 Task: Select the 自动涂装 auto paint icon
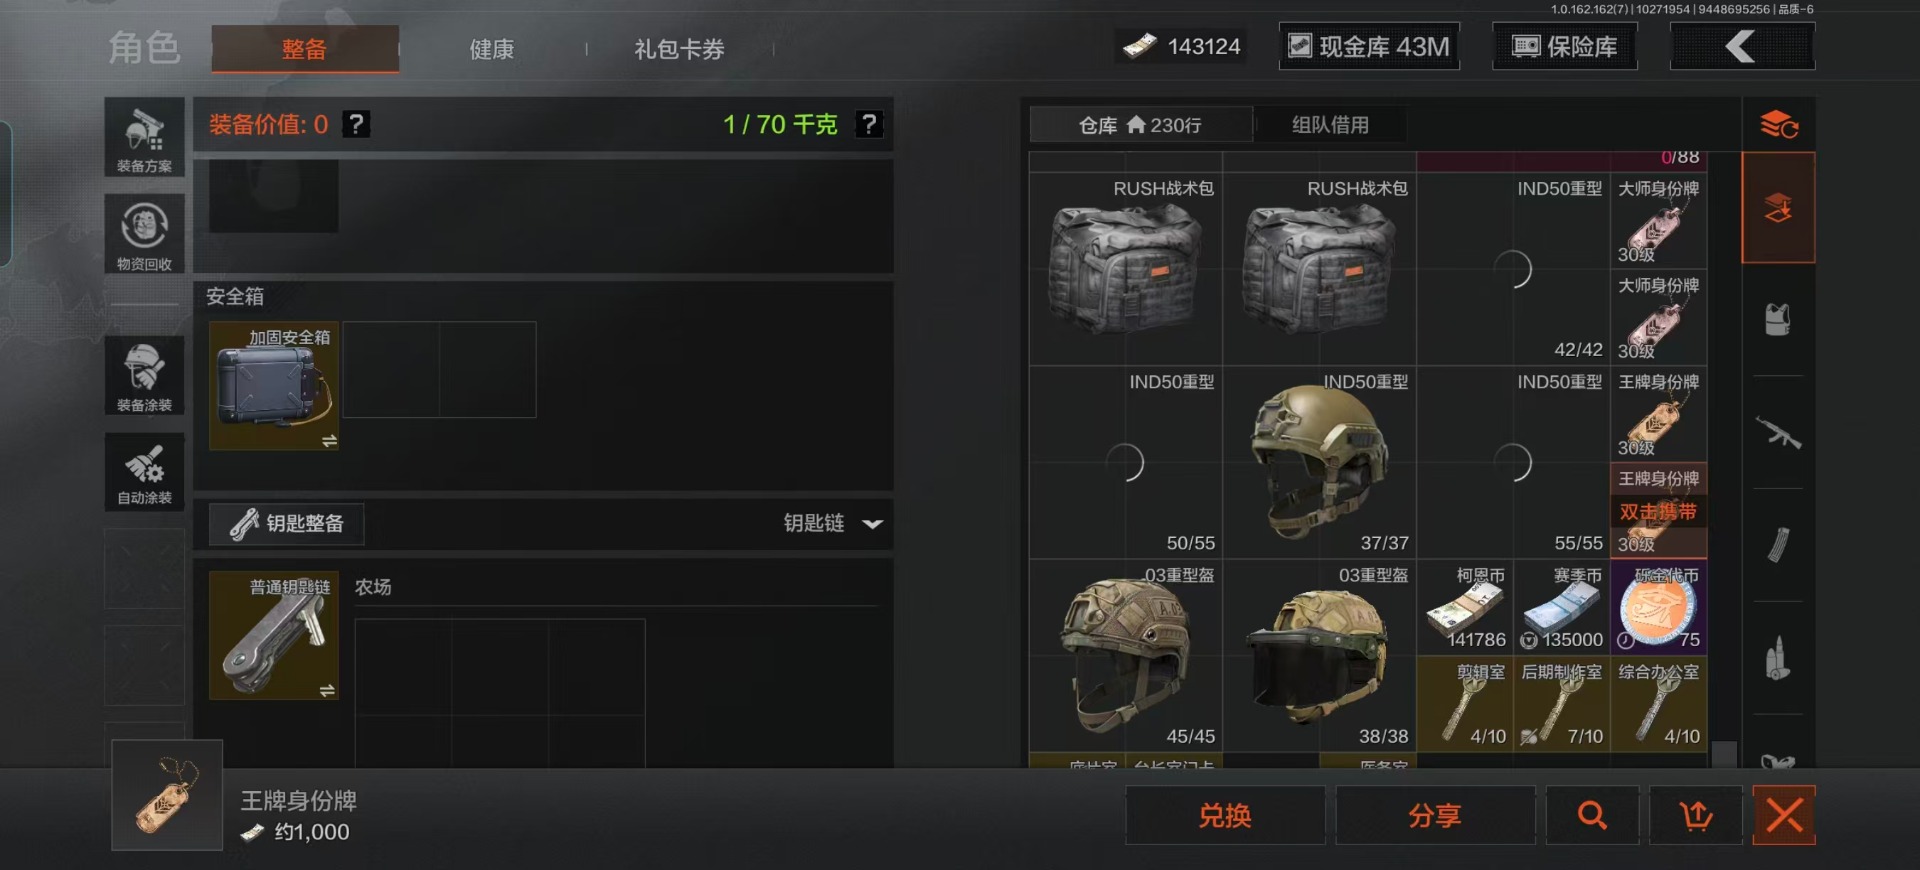[x=144, y=471]
